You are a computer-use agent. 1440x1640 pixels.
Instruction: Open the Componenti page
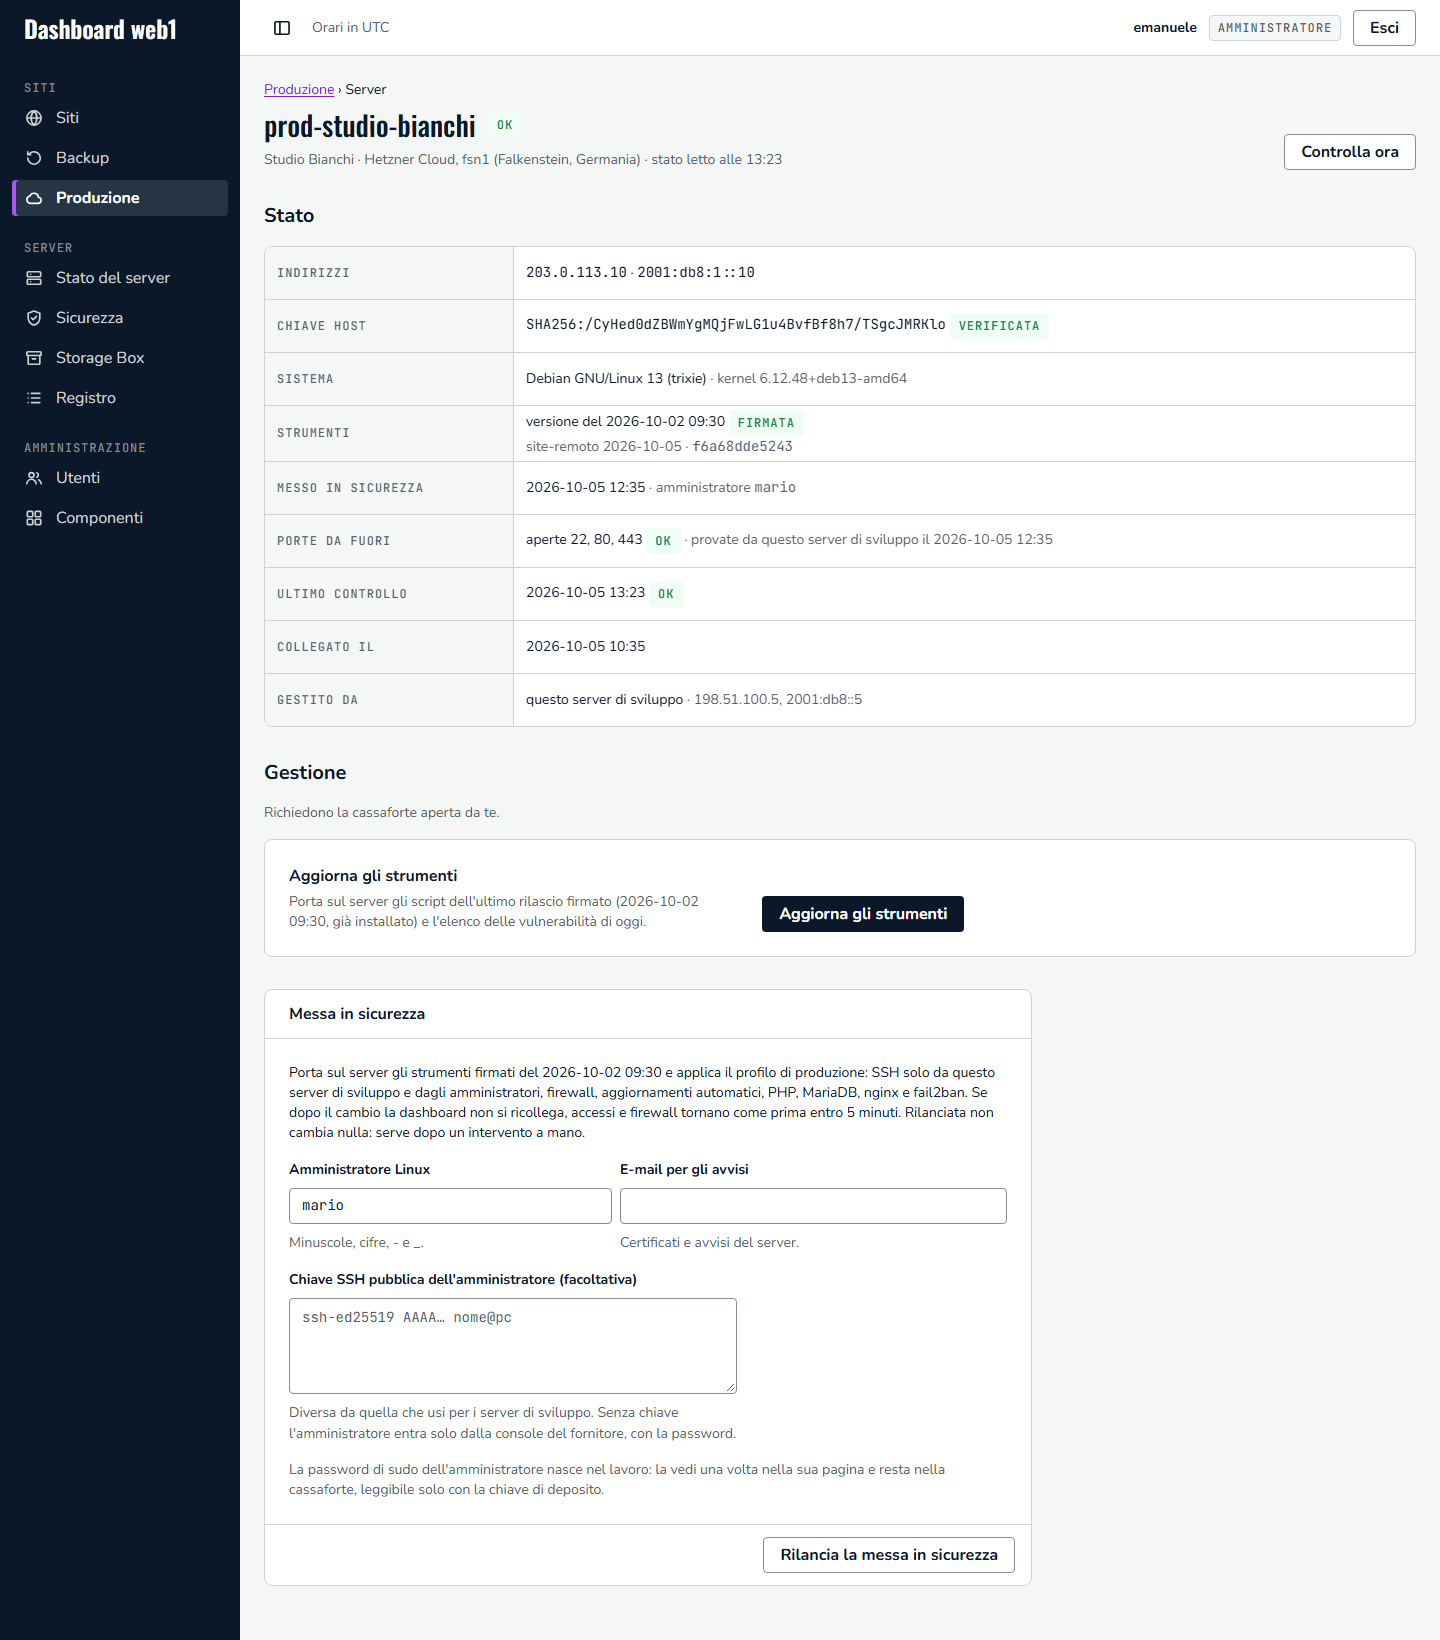pyautogui.click(x=120, y=518)
